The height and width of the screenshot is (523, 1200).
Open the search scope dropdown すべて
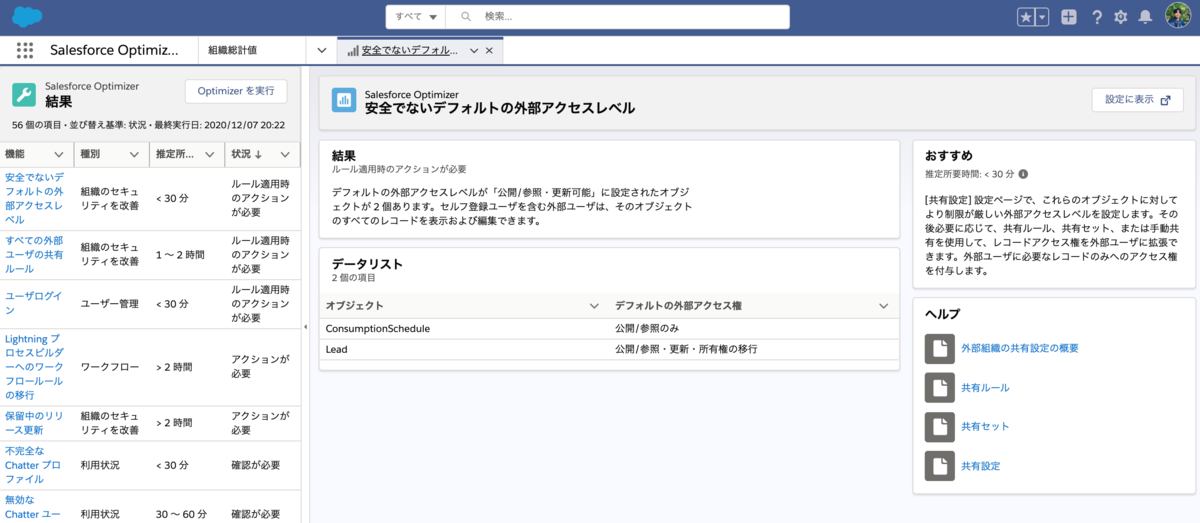[x=416, y=17]
